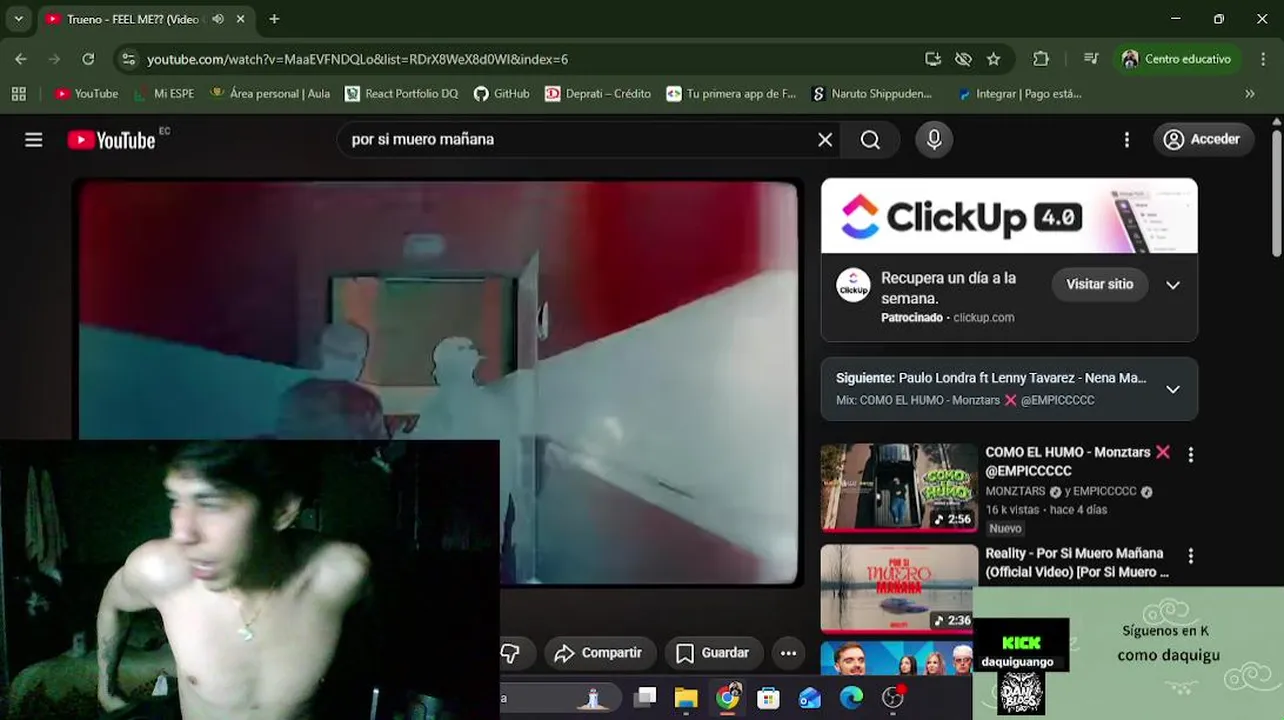This screenshot has height=720, width=1284.
Task: Open YouTube settings three-dot menu
Action: pyautogui.click(x=1127, y=140)
